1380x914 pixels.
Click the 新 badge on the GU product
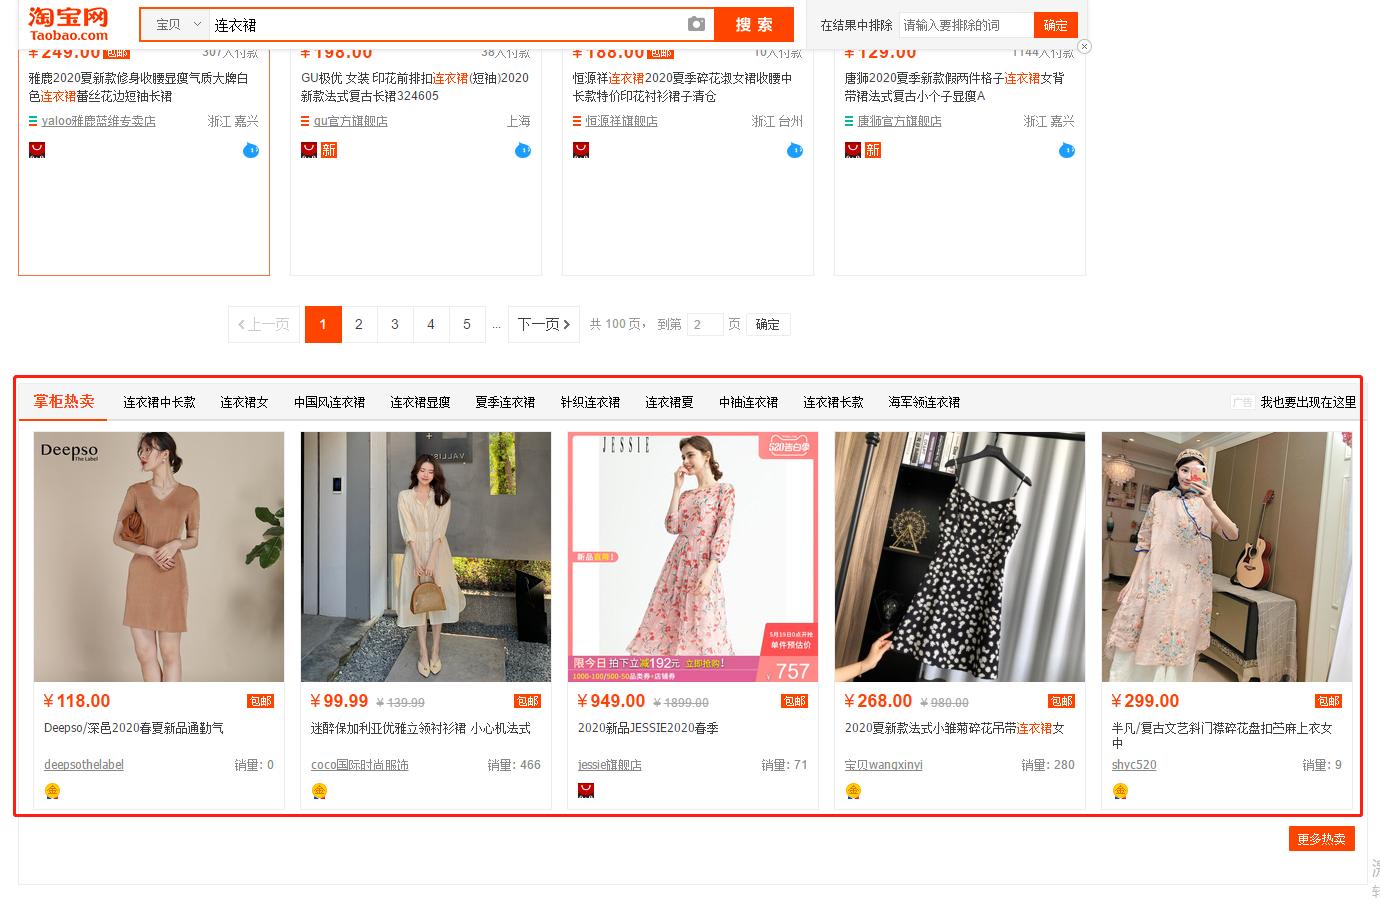[x=328, y=149]
